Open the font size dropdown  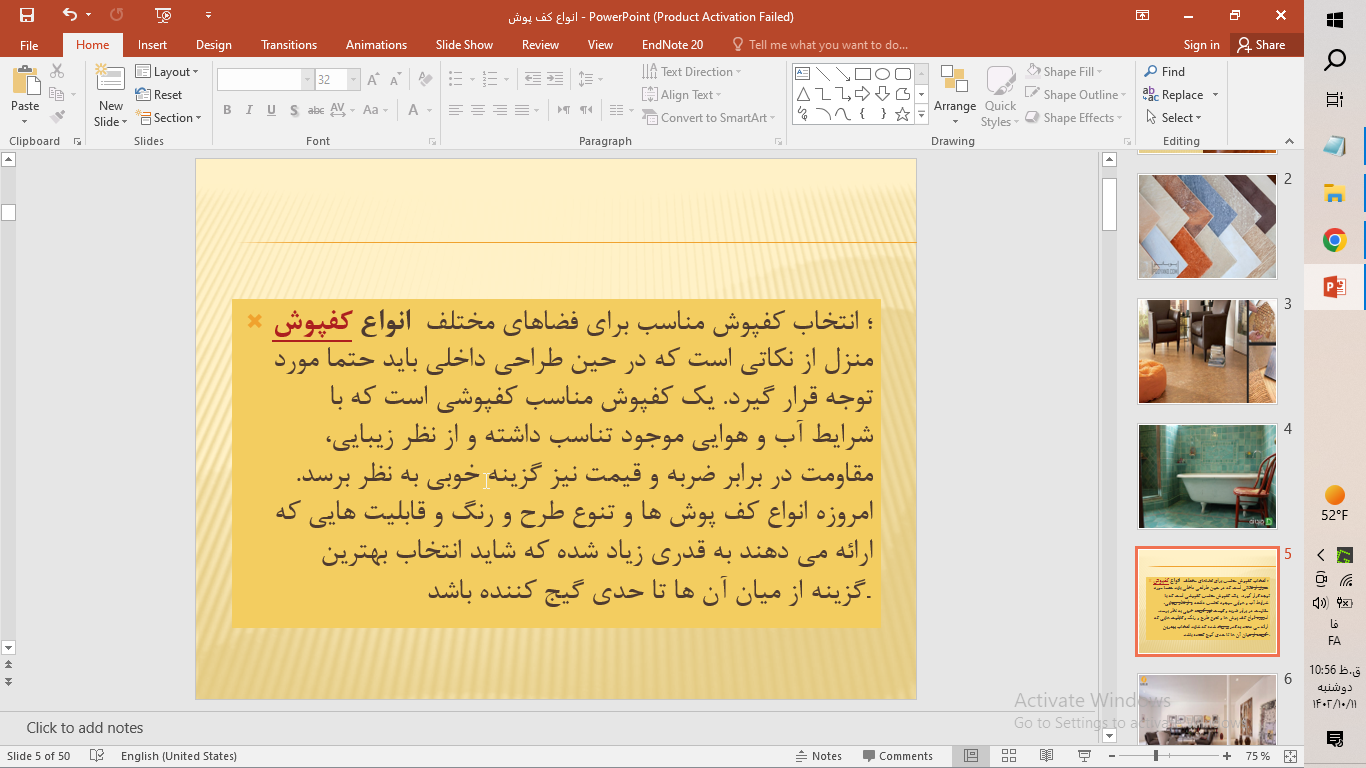tap(353, 80)
